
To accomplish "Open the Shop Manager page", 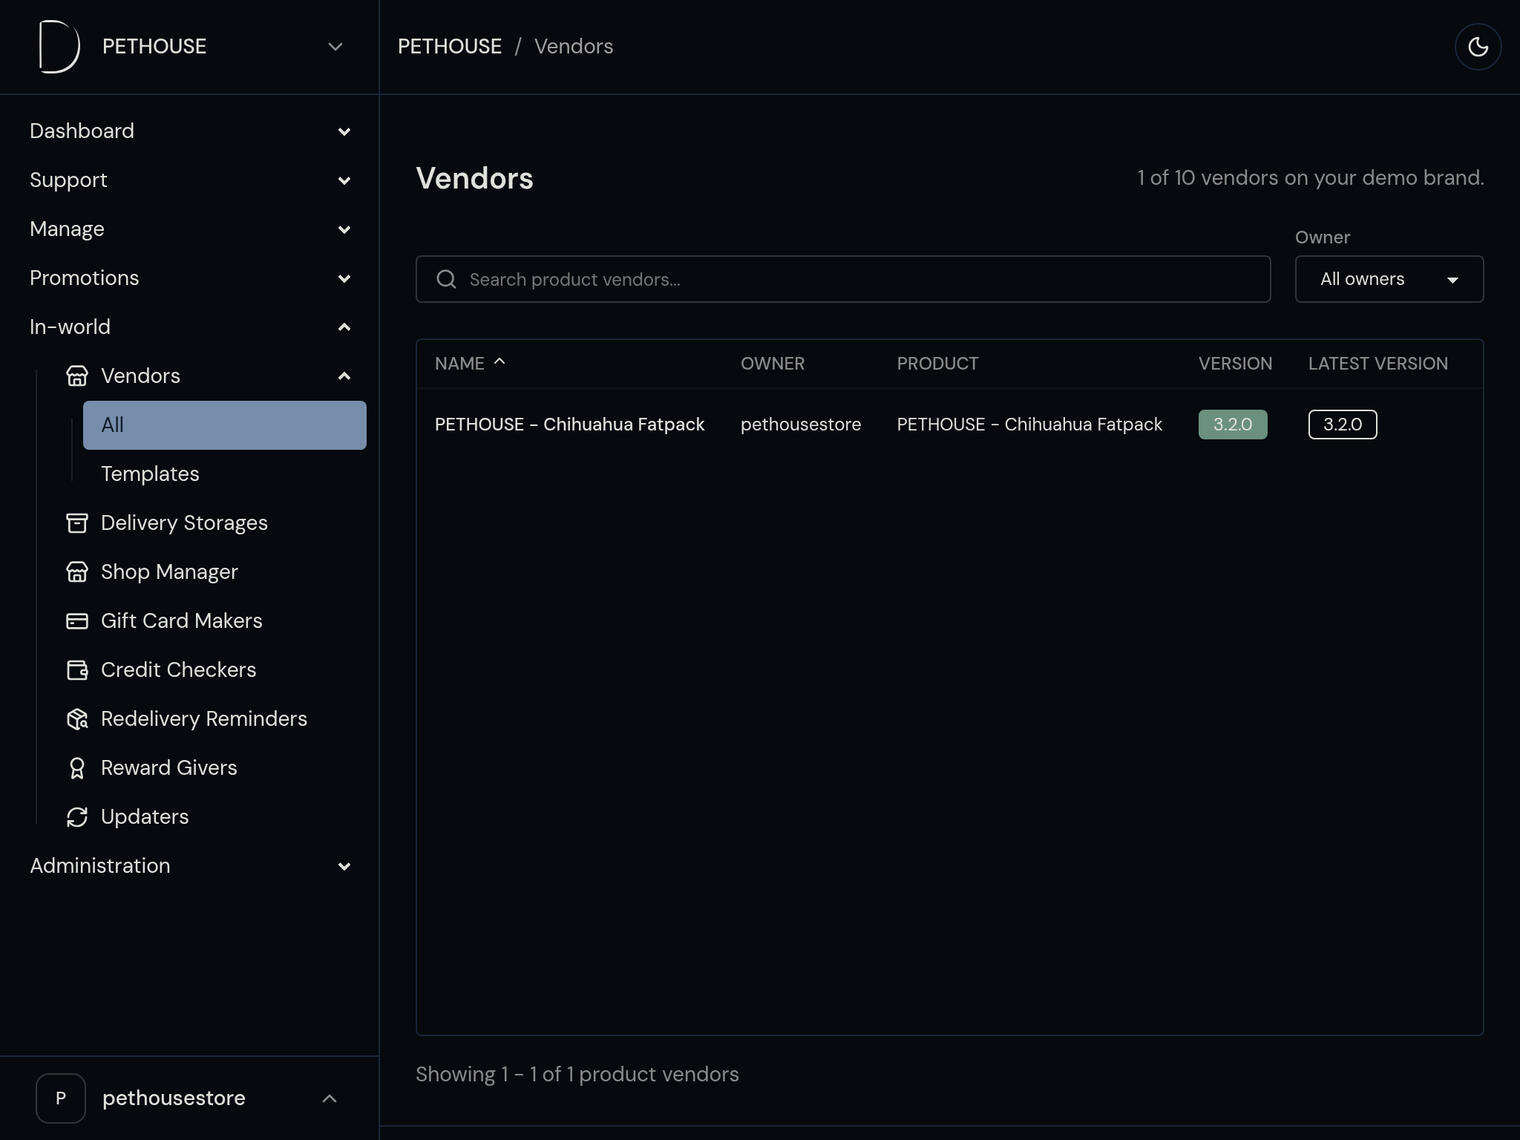I will coord(169,572).
